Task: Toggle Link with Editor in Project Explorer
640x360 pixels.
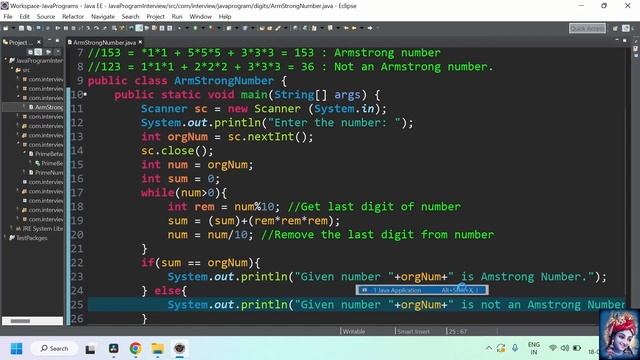Action: point(38,52)
